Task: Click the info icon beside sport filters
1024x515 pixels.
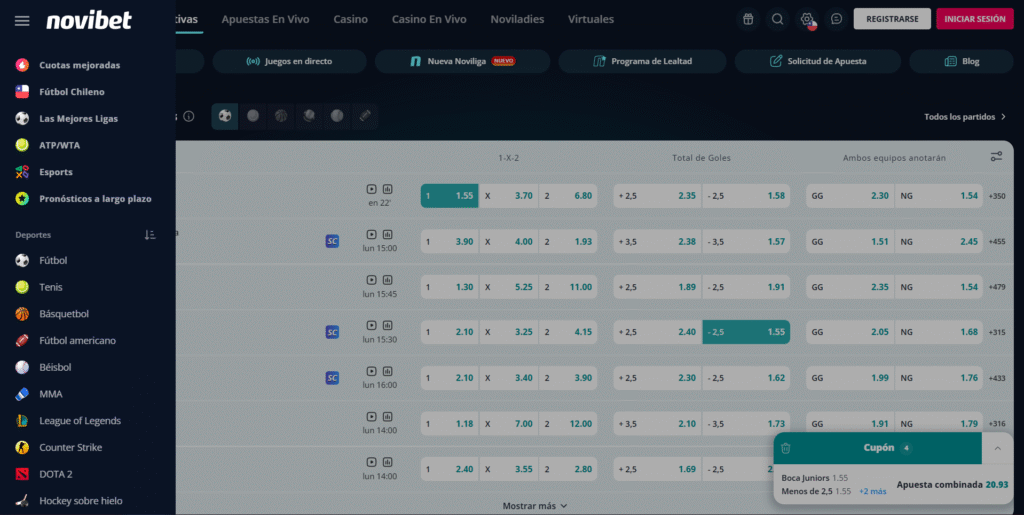Action: pos(189,116)
